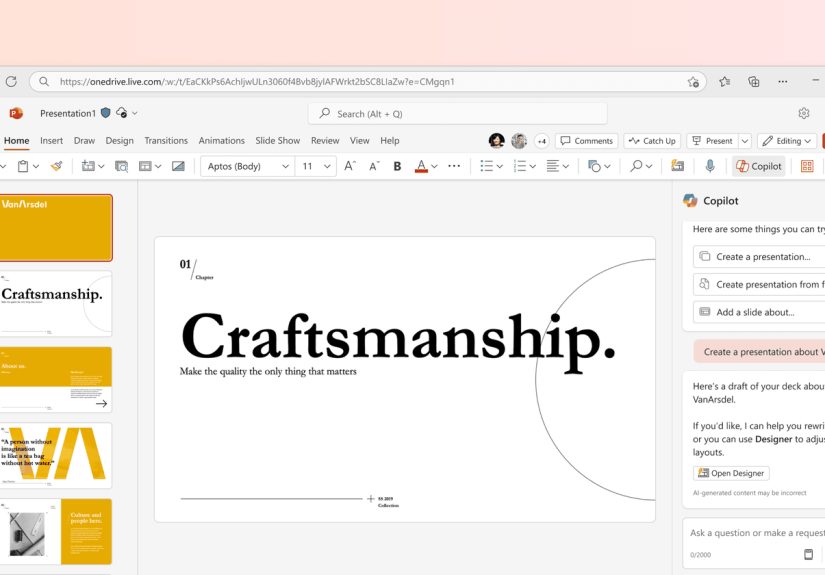Switch to the Insert tab
Screen dimensions: 825x575
[x=51, y=140]
